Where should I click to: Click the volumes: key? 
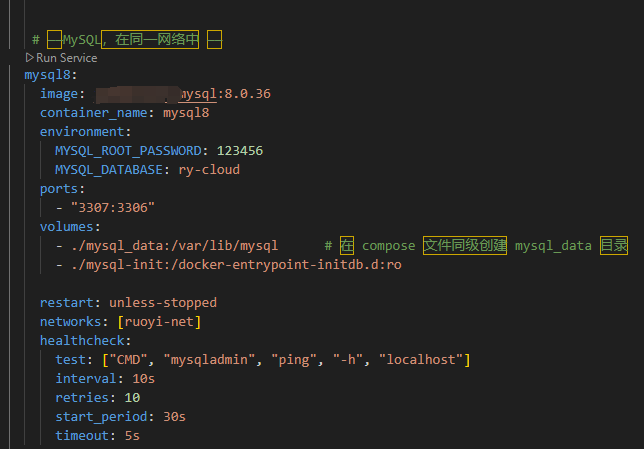pos(70,226)
